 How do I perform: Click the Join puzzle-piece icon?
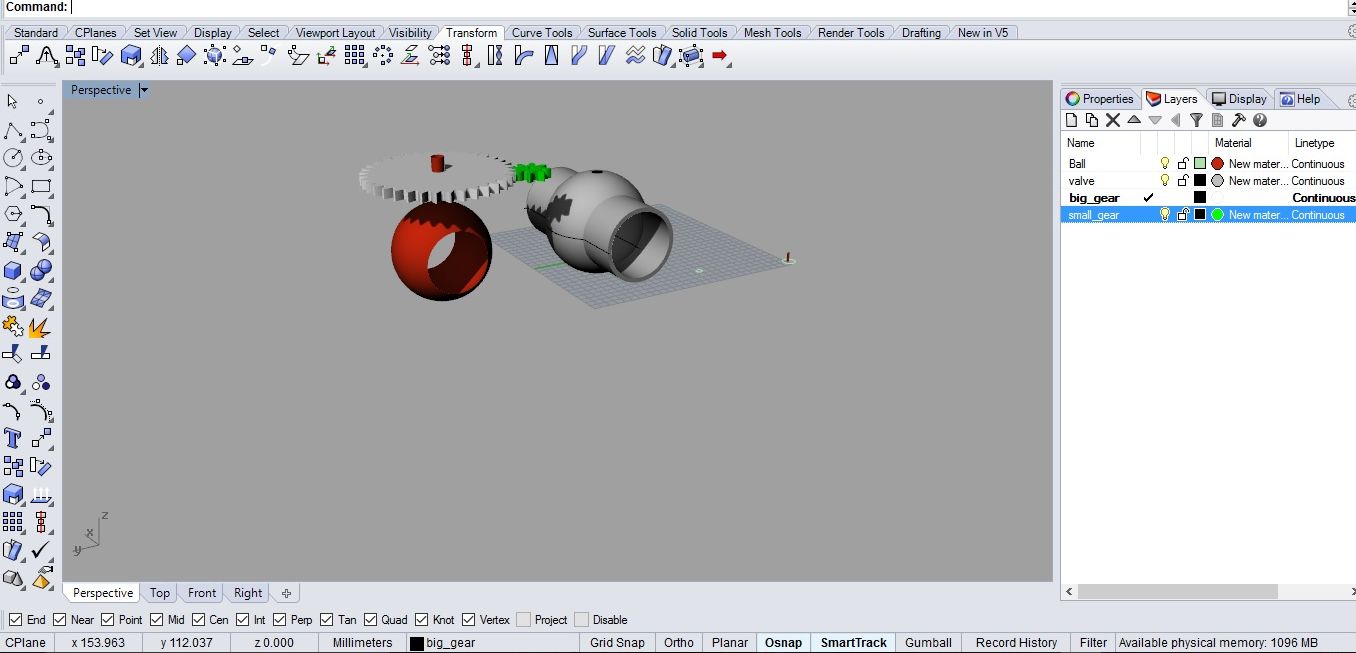13,327
